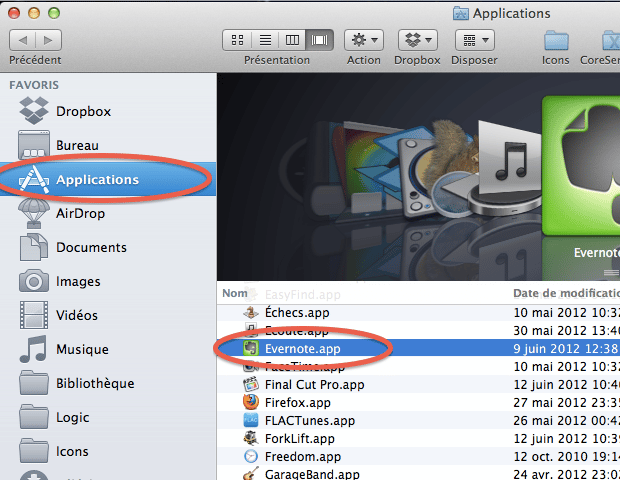Image resolution: width=620 pixels, height=480 pixels.
Task: Grab the Cover Flow resize handle
Action: click(611, 272)
